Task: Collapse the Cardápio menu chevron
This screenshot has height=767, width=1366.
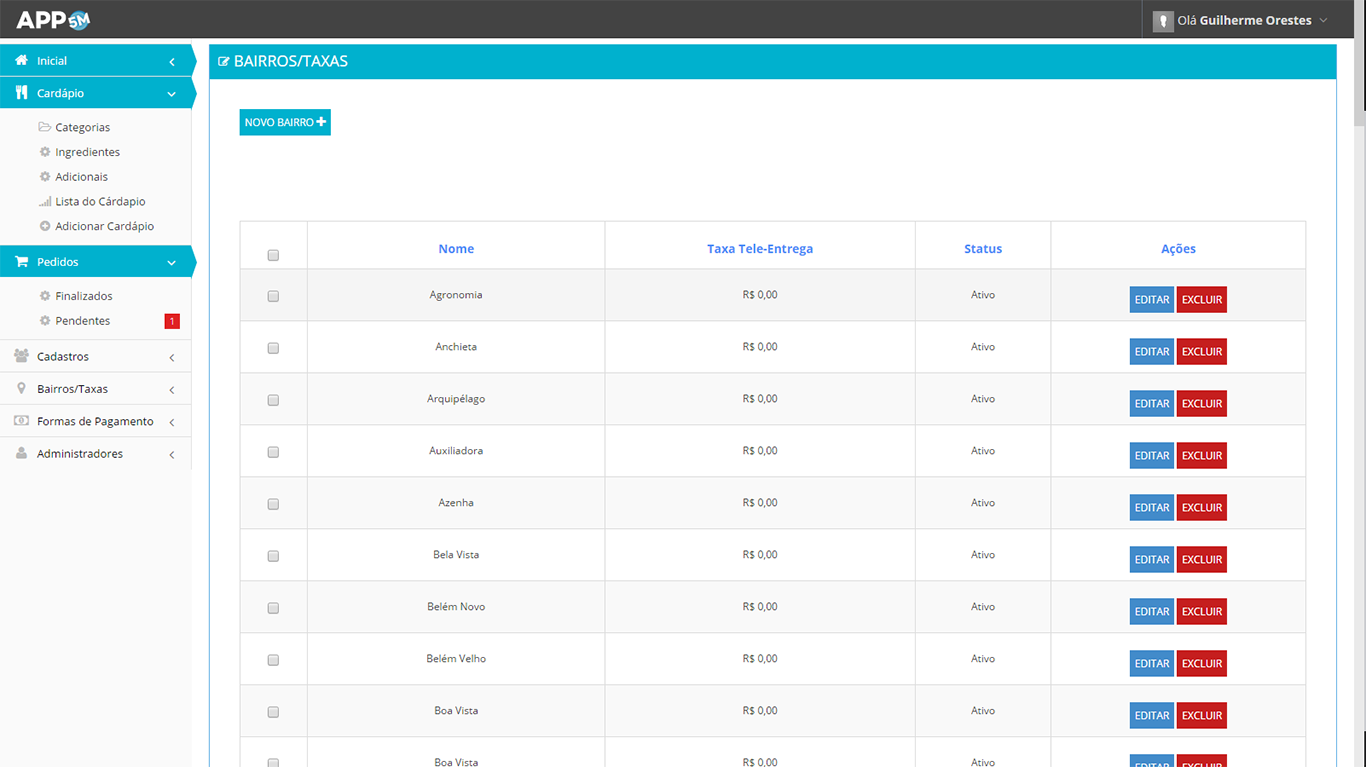Action: pos(172,94)
